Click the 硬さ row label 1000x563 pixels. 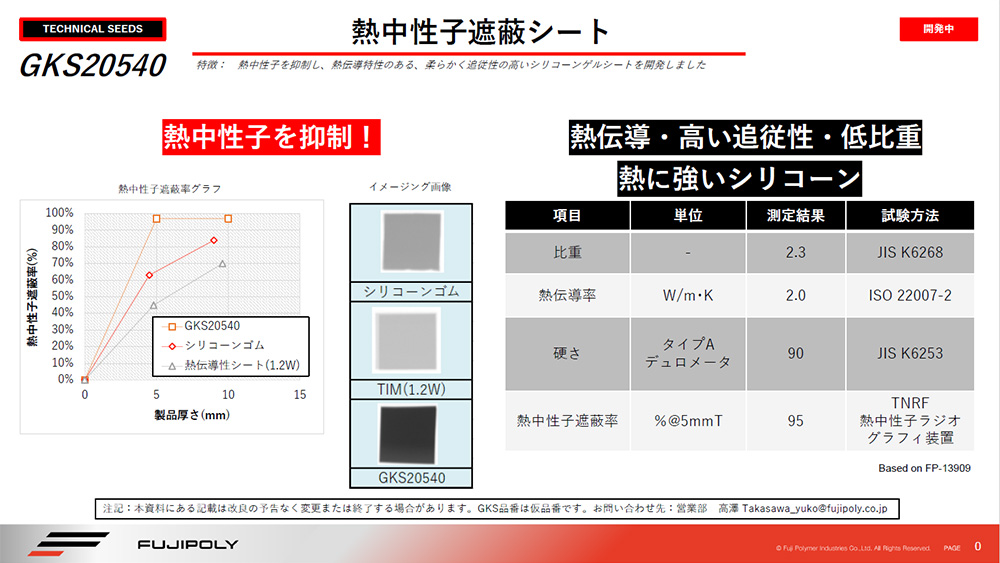(567, 353)
